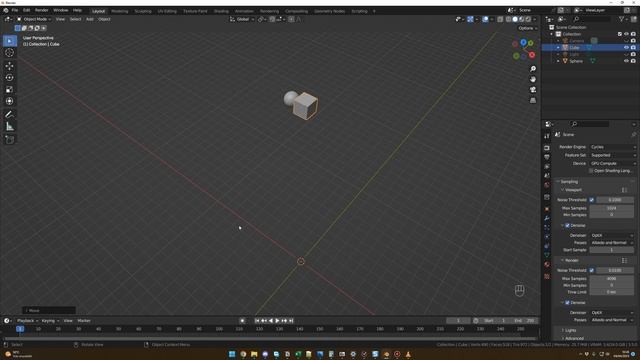Switch to the Modeling workspace tab
Image resolution: width=640 pixels, height=360 pixels.
[120, 11]
